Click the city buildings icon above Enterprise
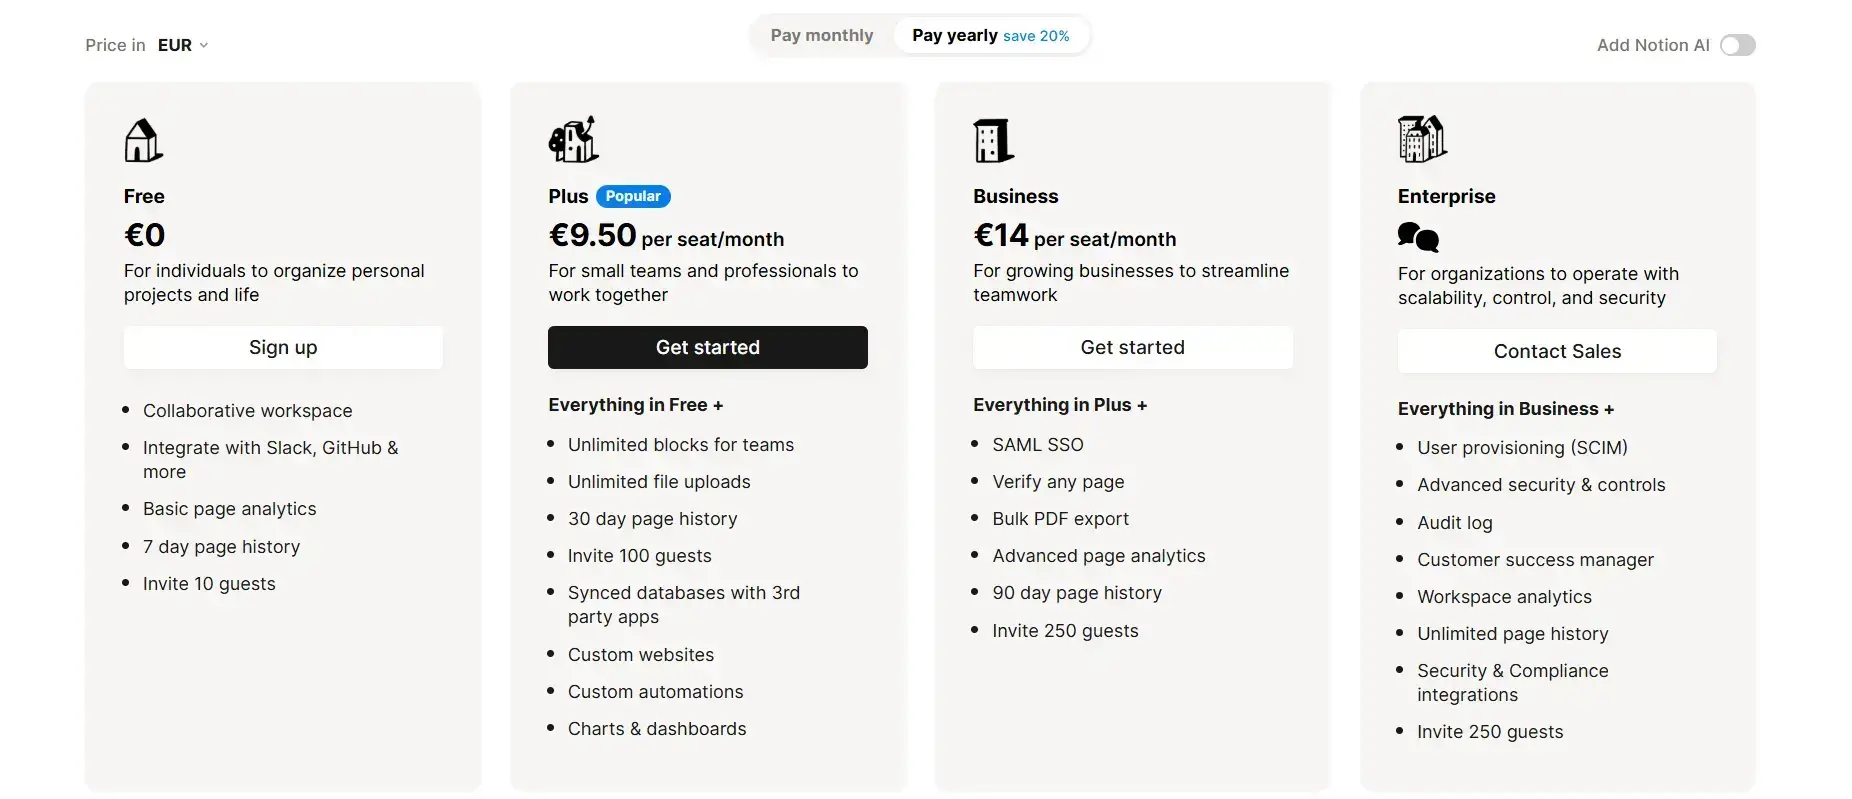This screenshot has height=799, width=1852. [1421, 137]
